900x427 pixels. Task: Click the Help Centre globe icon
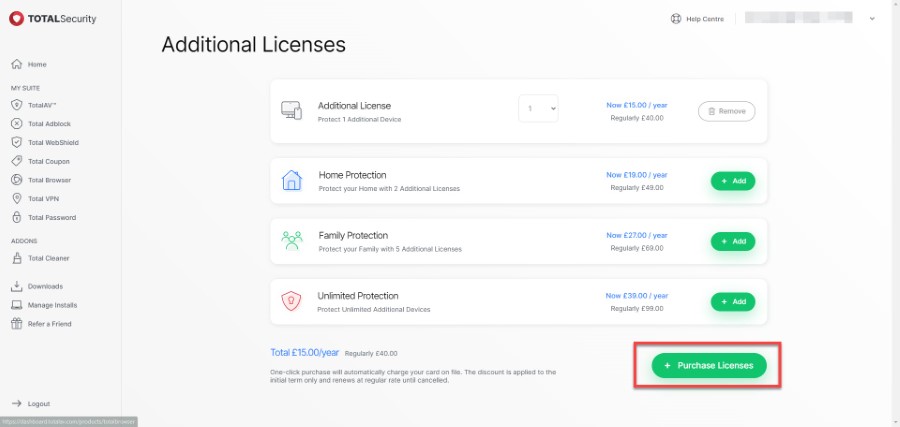675,18
